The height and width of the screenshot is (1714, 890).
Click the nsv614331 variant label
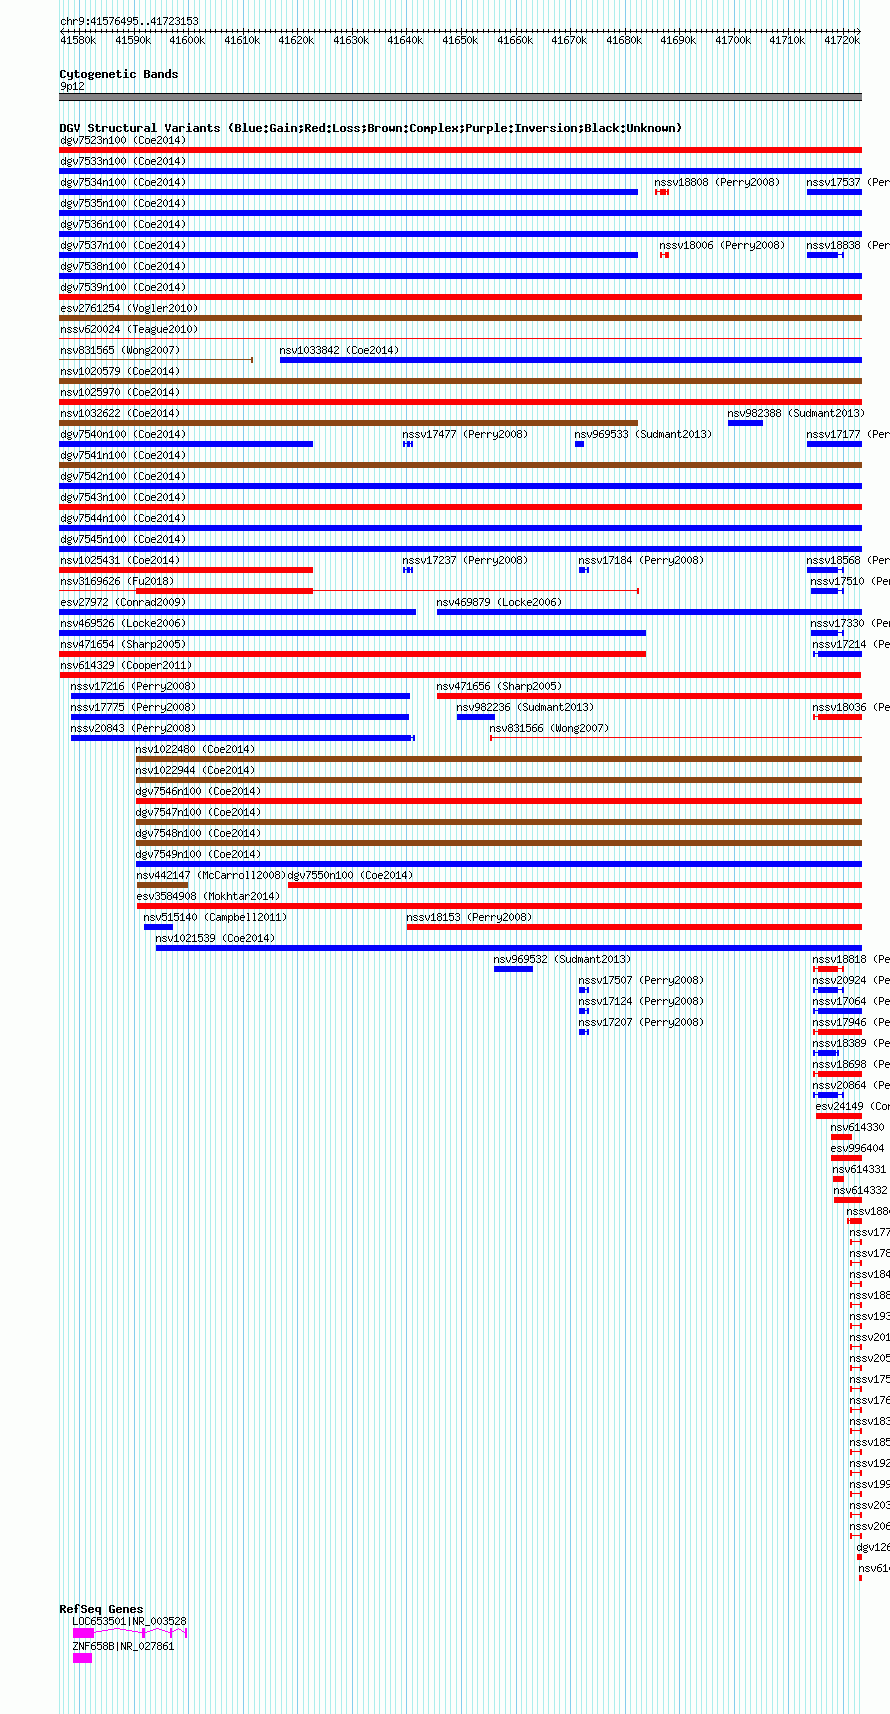click(860, 1169)
